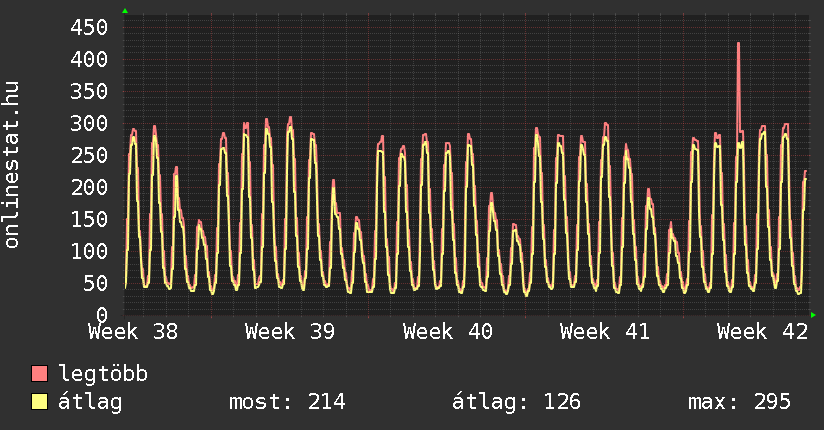Click the 'átlag: 126' average statistic
The width and height of the screenshot is (824, 430).
(516, 402)
